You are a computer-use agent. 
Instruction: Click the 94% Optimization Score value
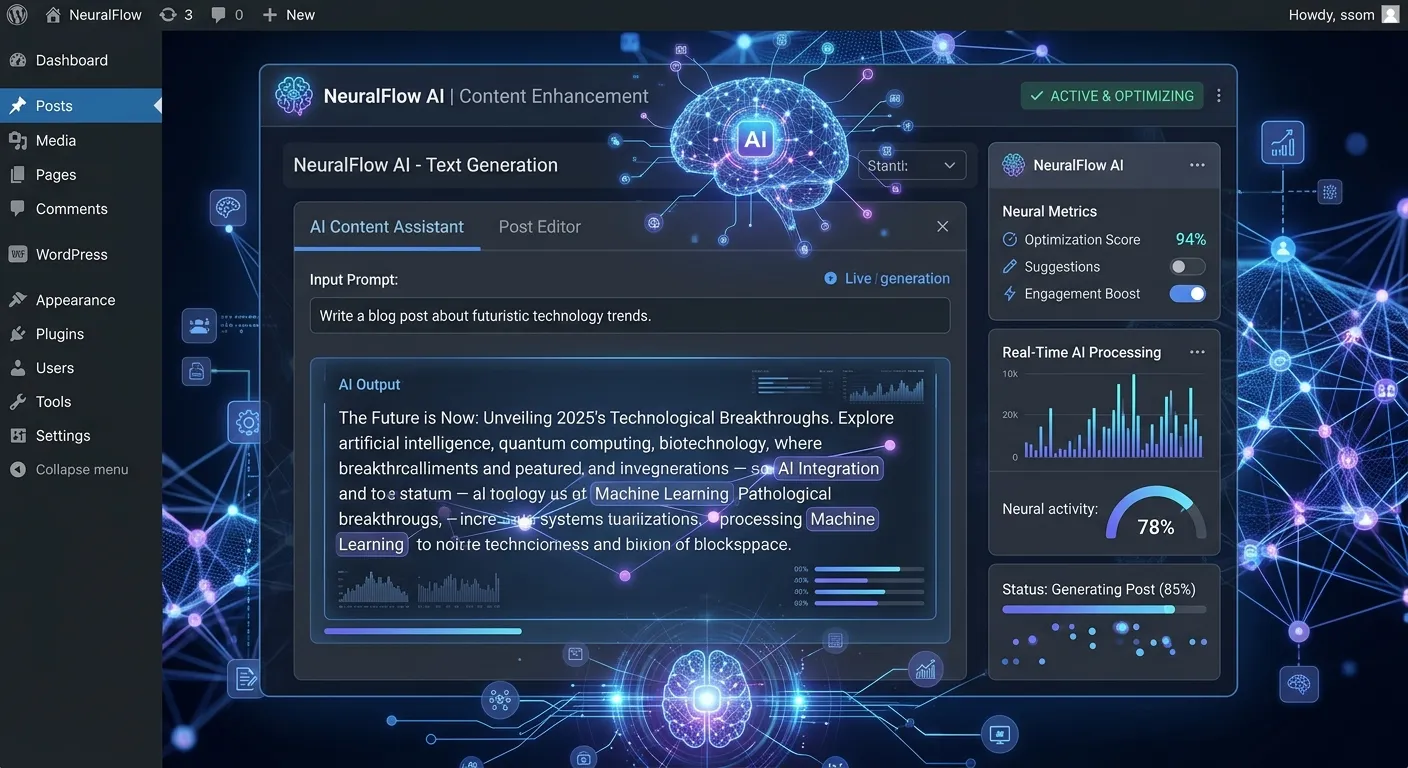coord(1191,240)
